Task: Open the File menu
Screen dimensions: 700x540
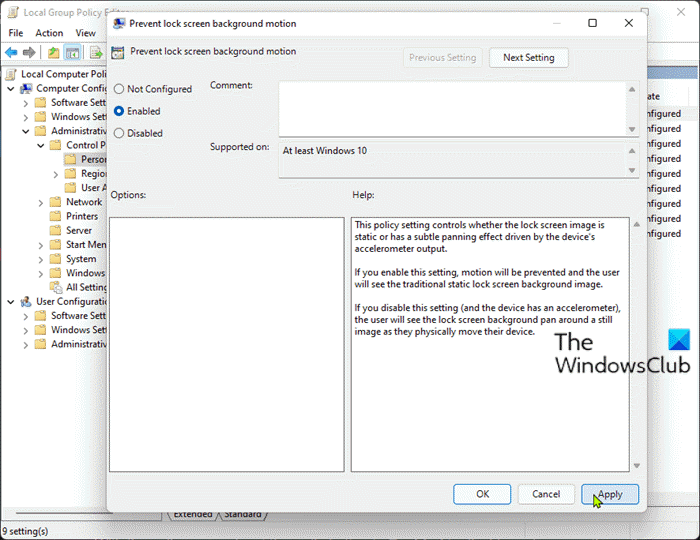Action: (x=16, y=33)
